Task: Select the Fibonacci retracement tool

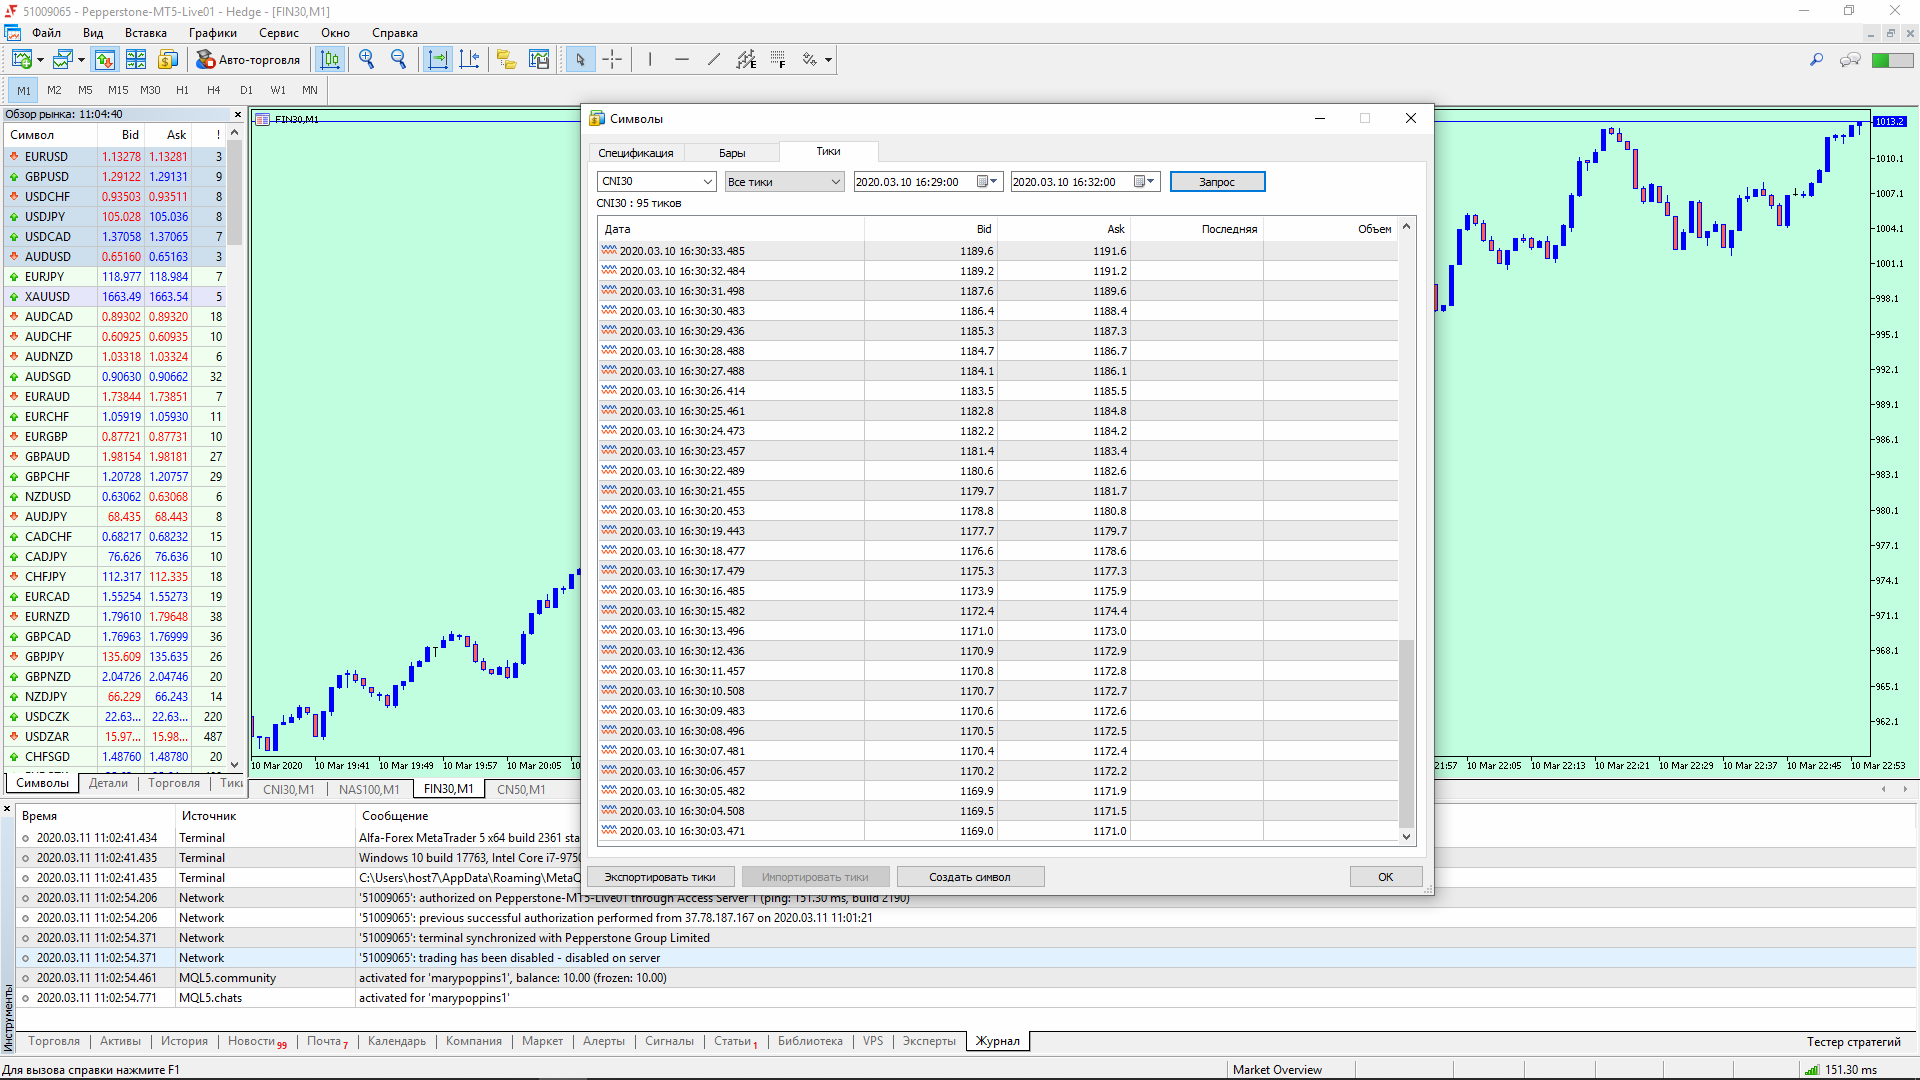Action: 778,60
